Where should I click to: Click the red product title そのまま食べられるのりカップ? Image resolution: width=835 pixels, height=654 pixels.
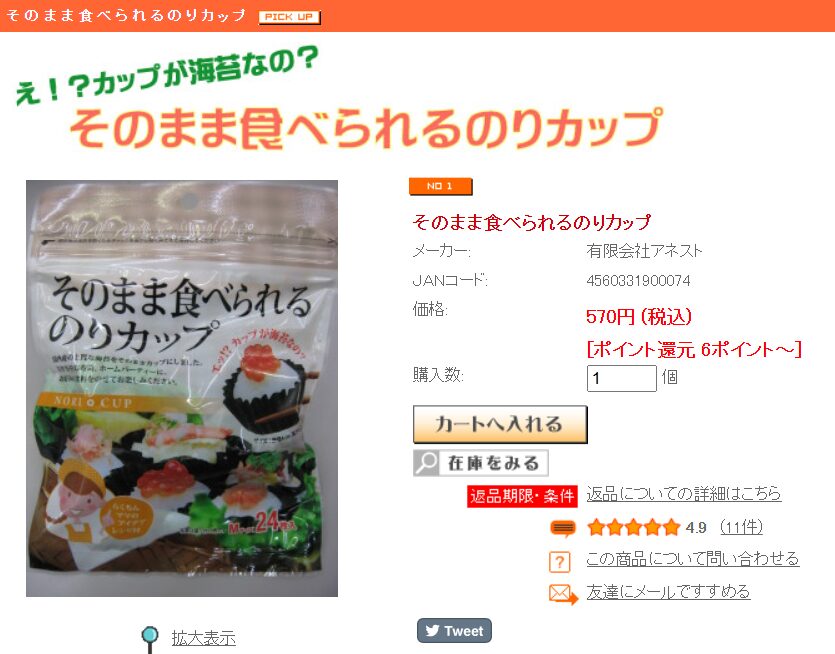(x=531, y=222)
